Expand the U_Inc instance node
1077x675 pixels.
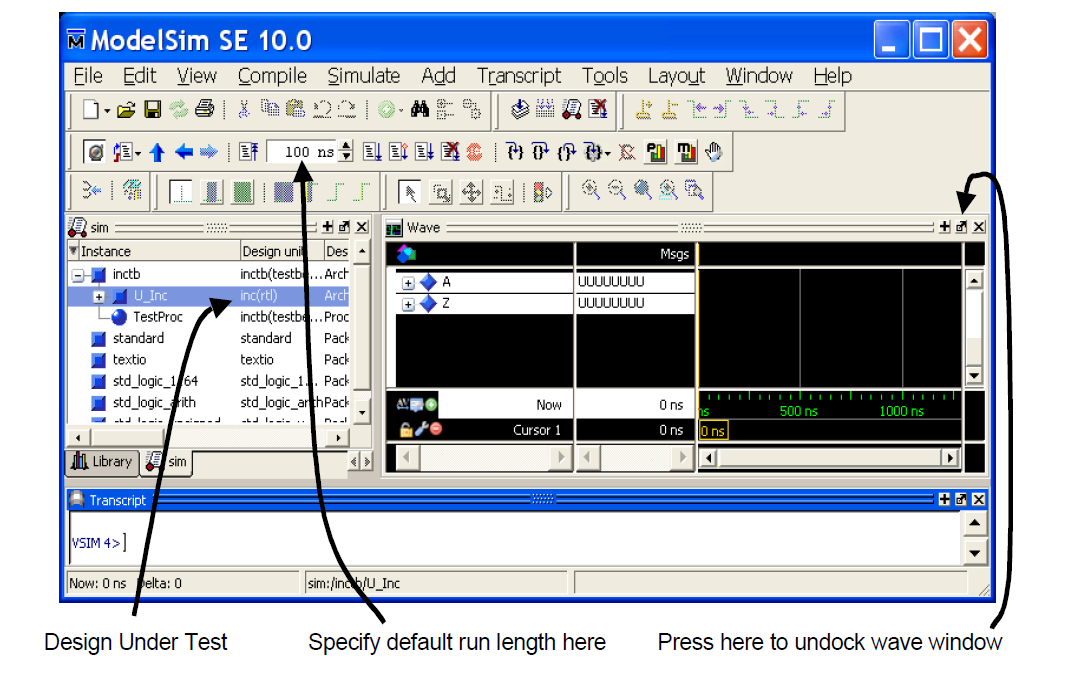[x=99, y=297]
